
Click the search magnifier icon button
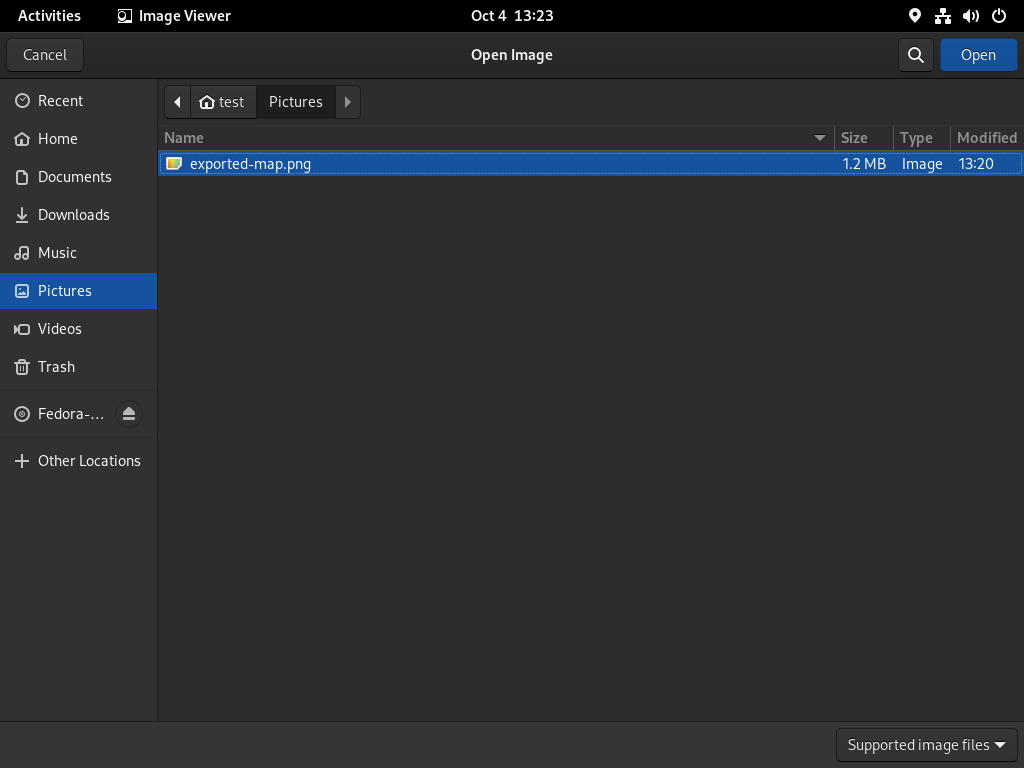pos(916,55)
